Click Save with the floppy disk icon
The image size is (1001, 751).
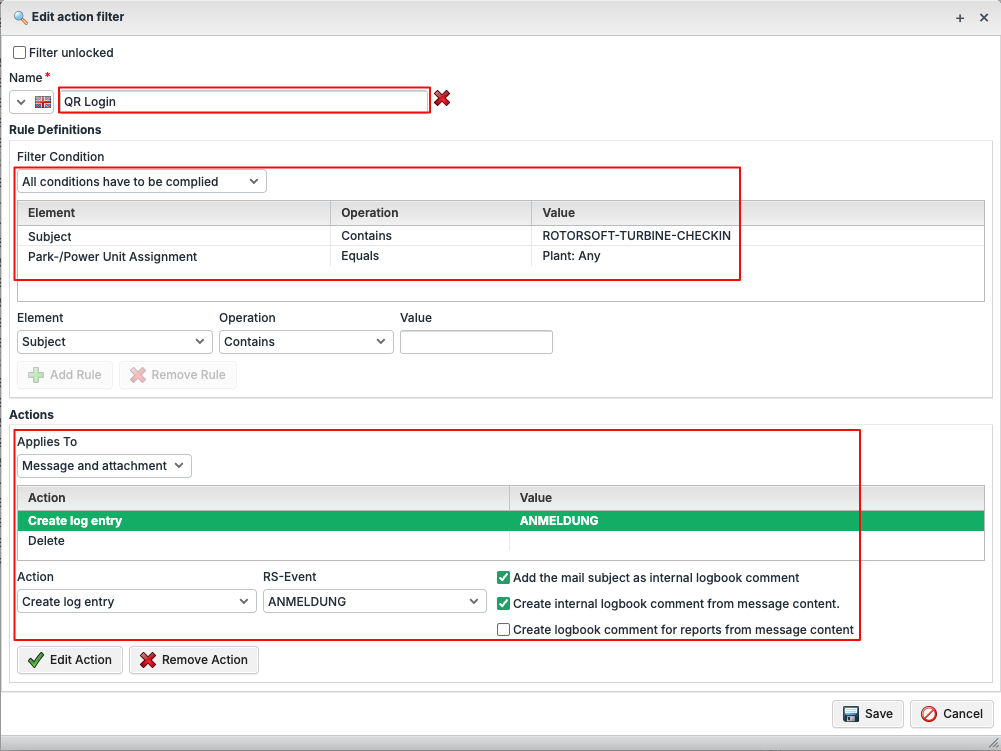tap(868, 714)
